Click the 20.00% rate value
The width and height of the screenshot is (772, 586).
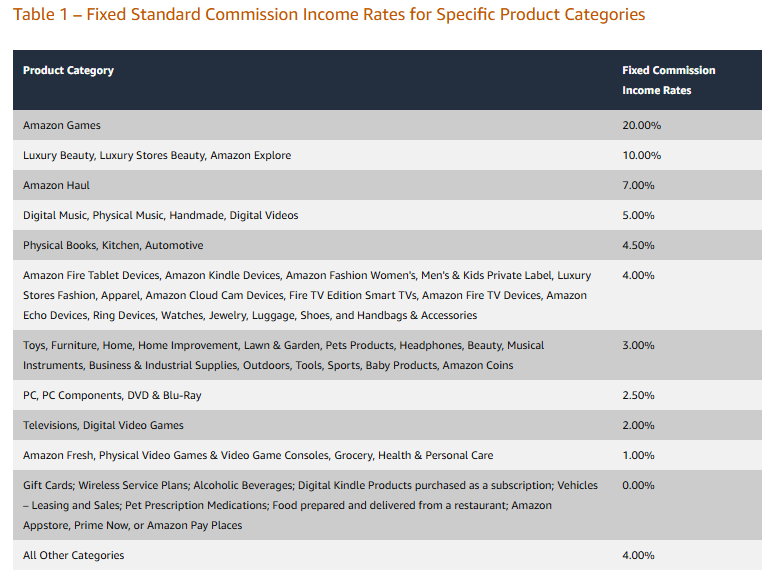tap(642, 125)
